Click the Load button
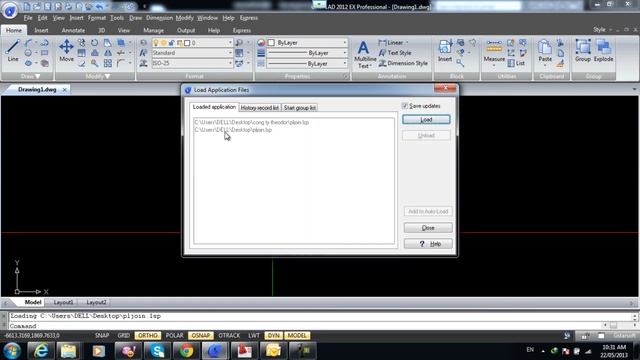640x360 pixels. pyautogui.click(x=426, y=120)
